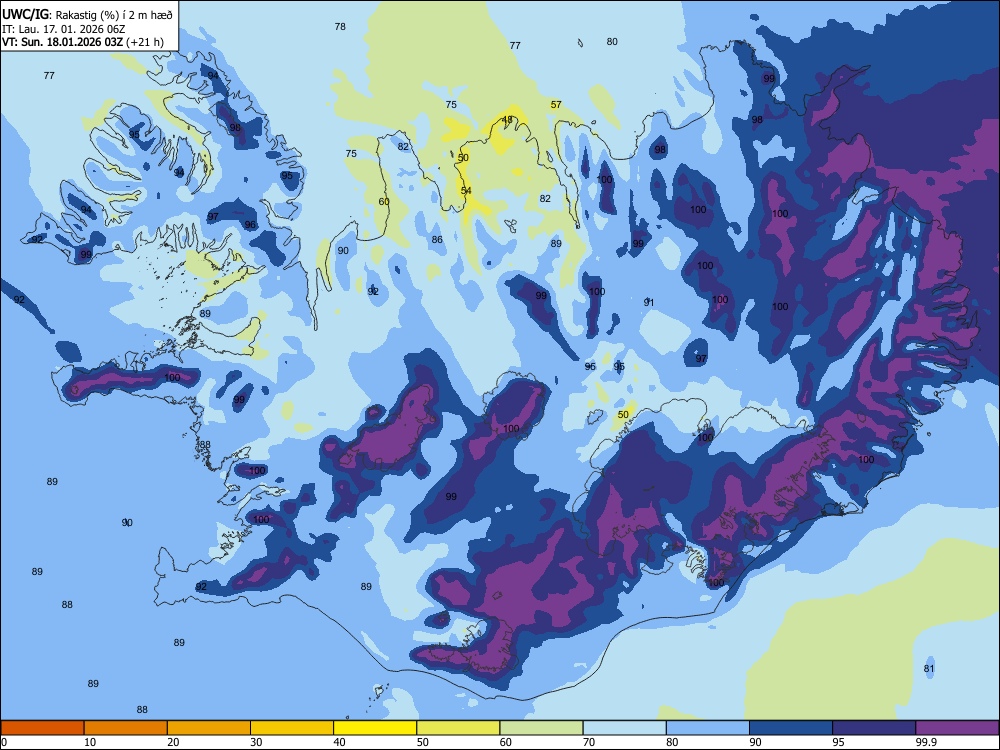Click the purple 99.9+ legend swatch
Screen dimensions: 1000x750
pos(957,728)
